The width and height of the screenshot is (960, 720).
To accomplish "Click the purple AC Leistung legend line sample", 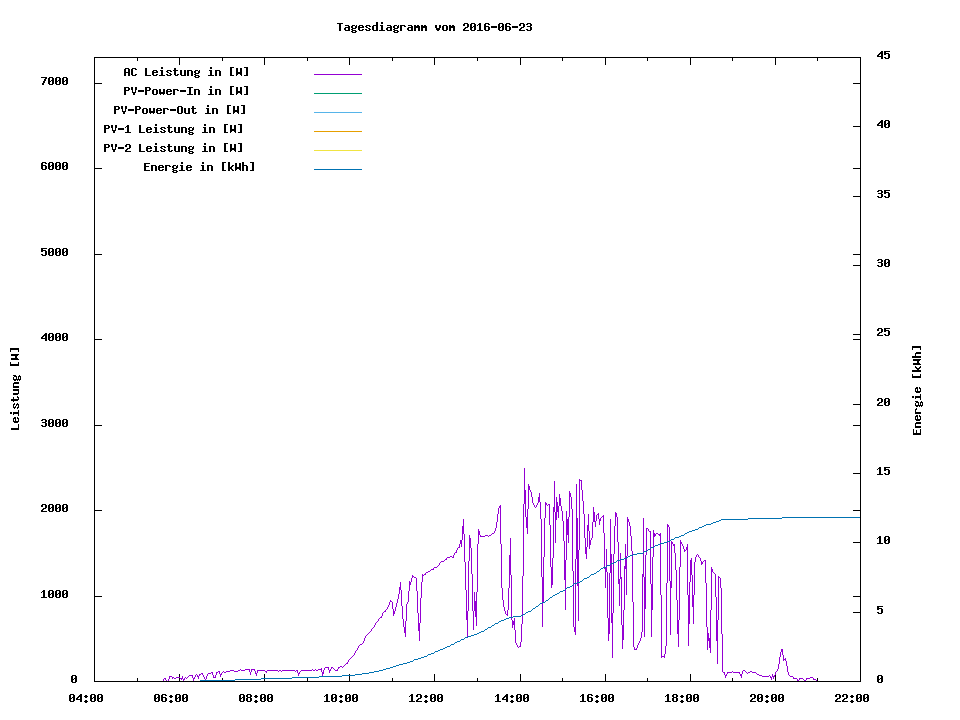I will (x=337, y=74).
